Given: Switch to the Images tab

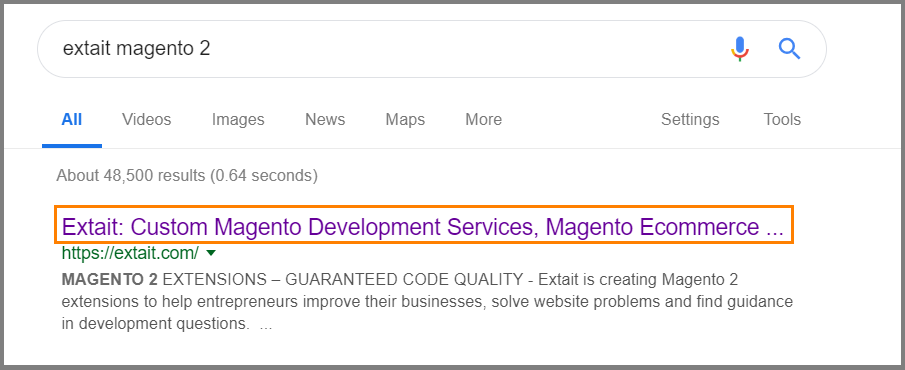Looking at the screenshot, I should (x=238, y=119).
